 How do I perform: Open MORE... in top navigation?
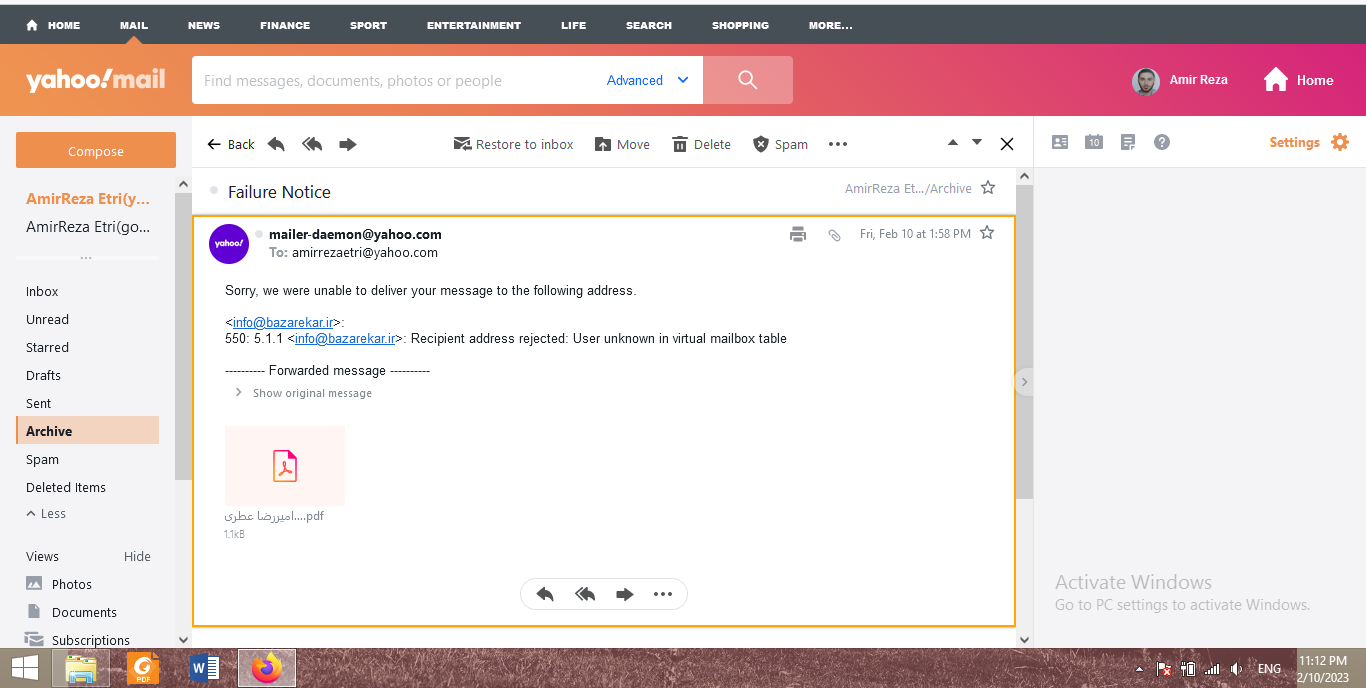(831, 25)
